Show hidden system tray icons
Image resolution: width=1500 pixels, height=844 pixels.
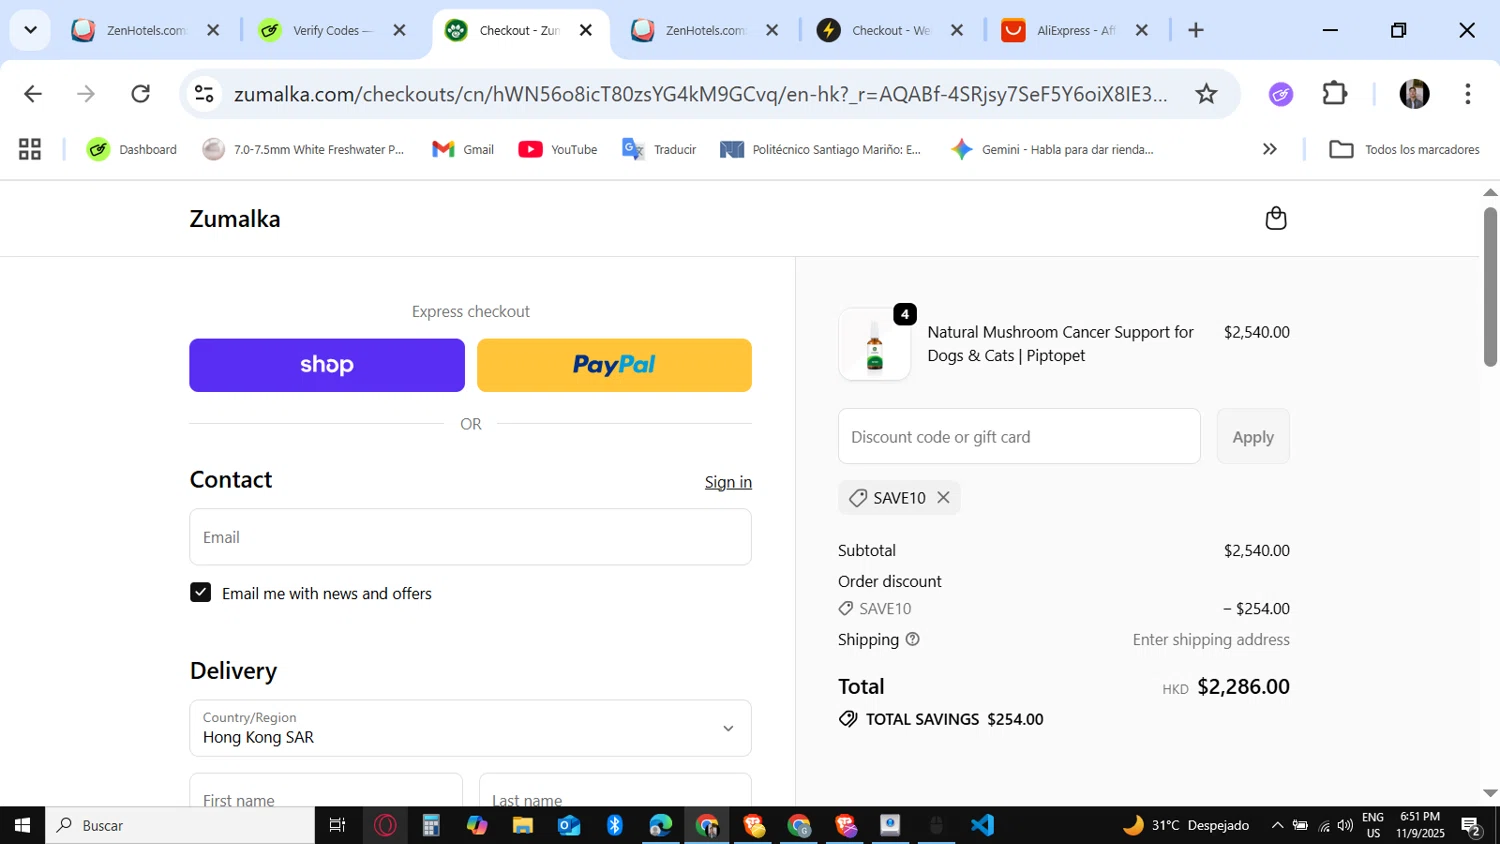1277,826
